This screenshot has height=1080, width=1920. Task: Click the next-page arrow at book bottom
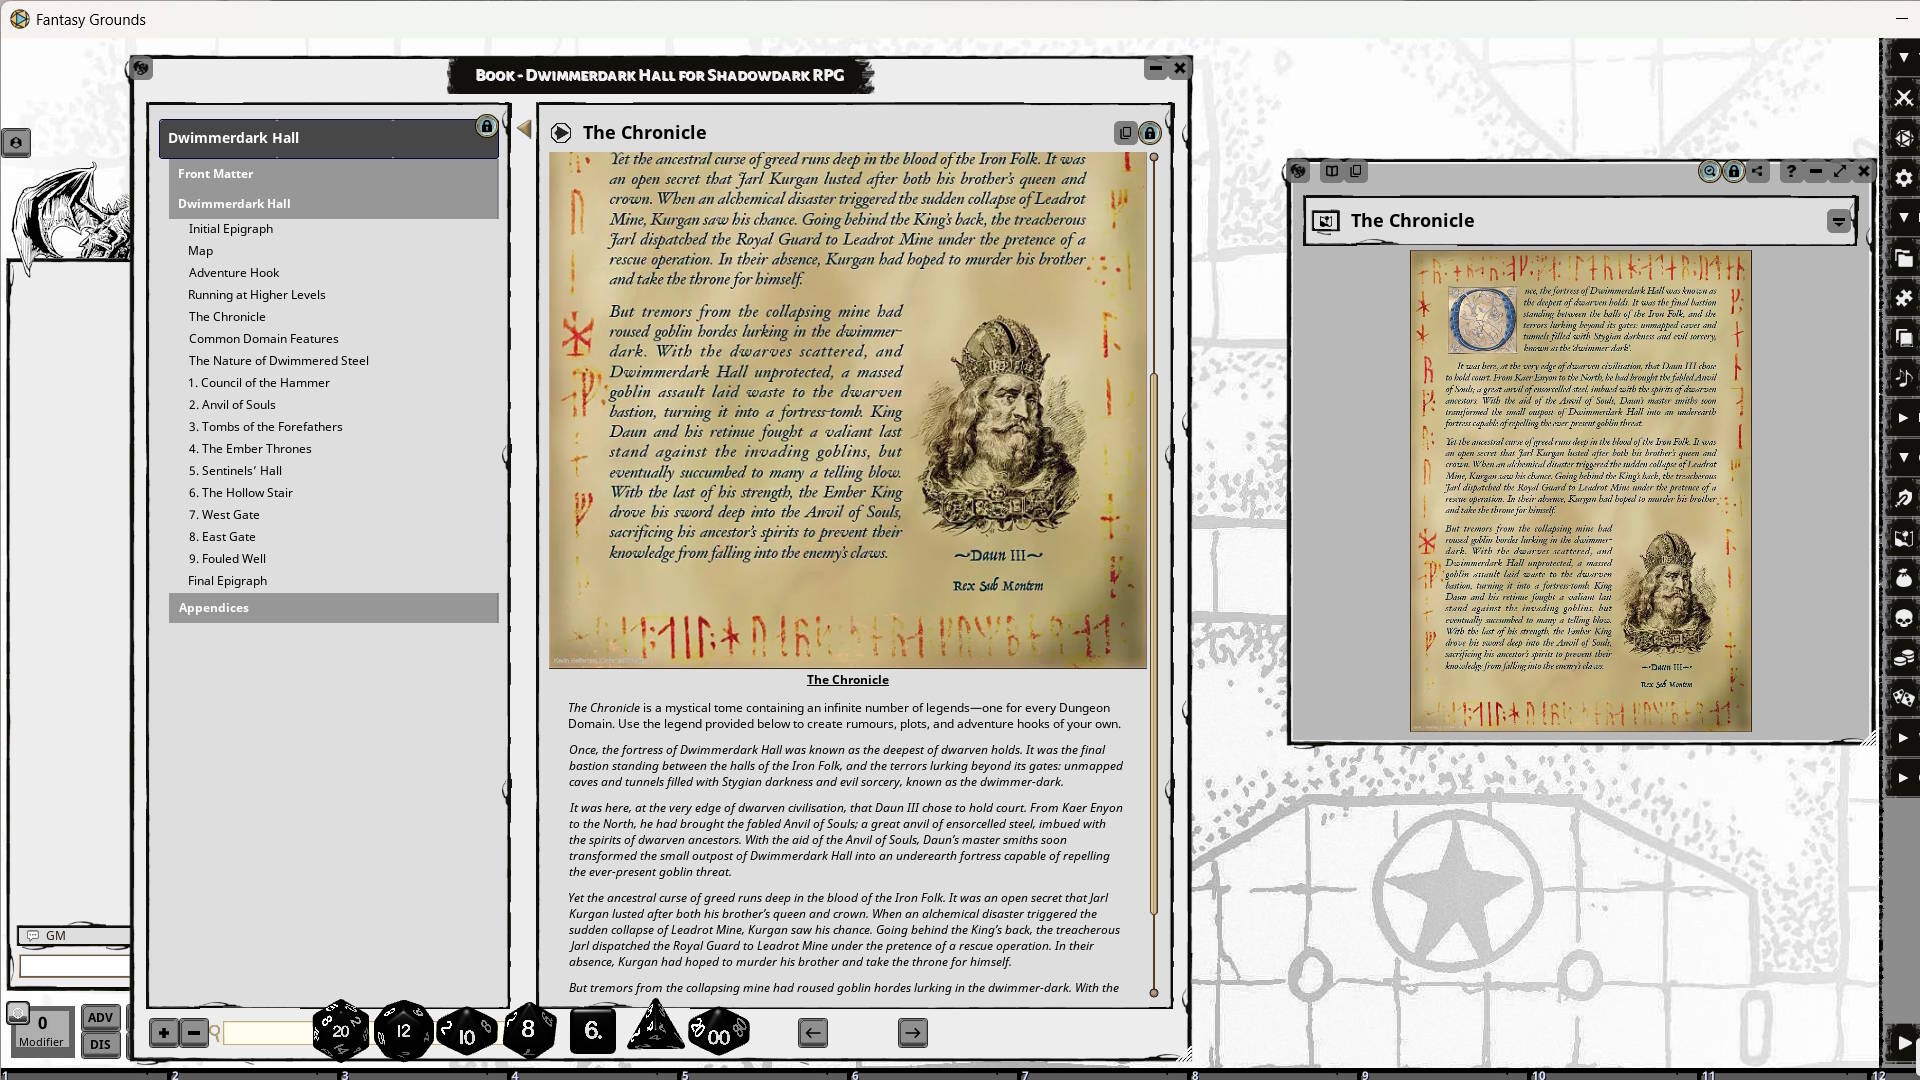point(912,1032)
